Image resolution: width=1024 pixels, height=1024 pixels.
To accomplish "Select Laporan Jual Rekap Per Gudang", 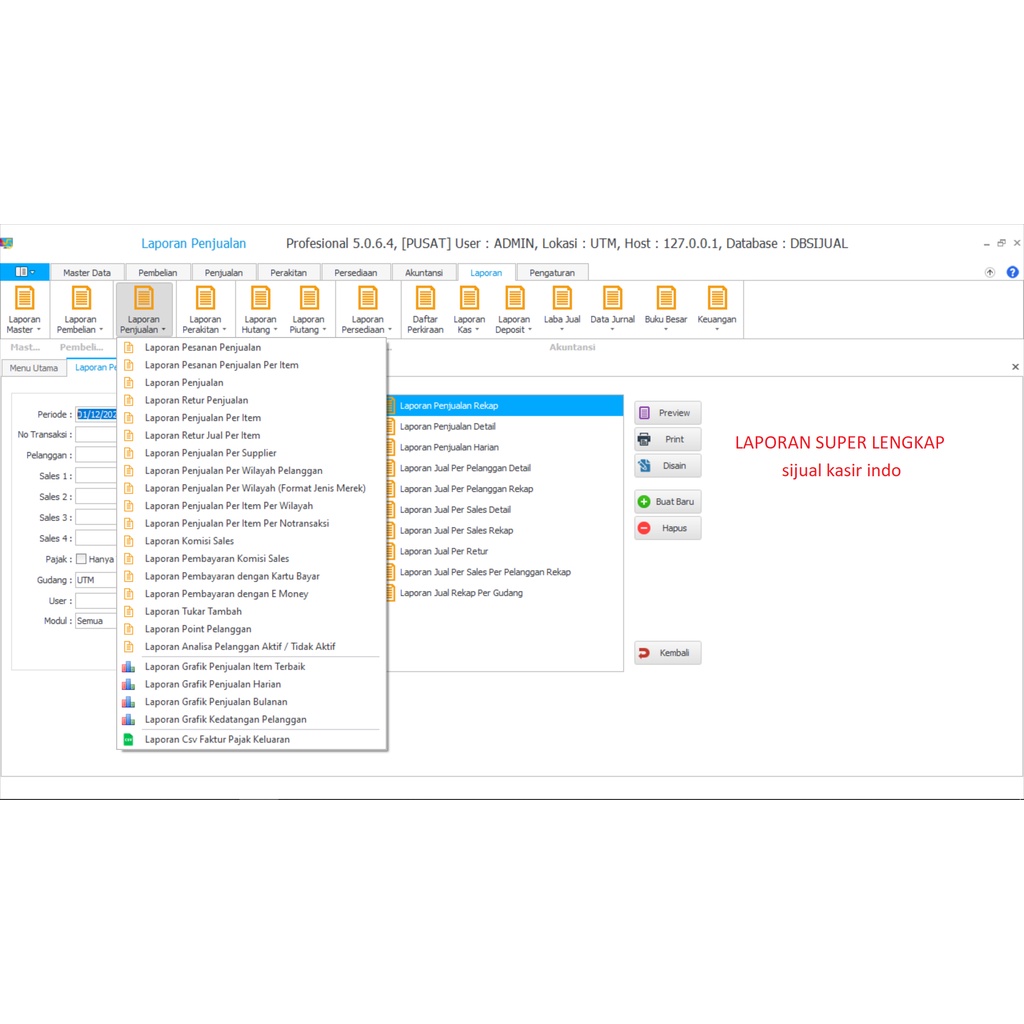I will (x=505, y=594).
